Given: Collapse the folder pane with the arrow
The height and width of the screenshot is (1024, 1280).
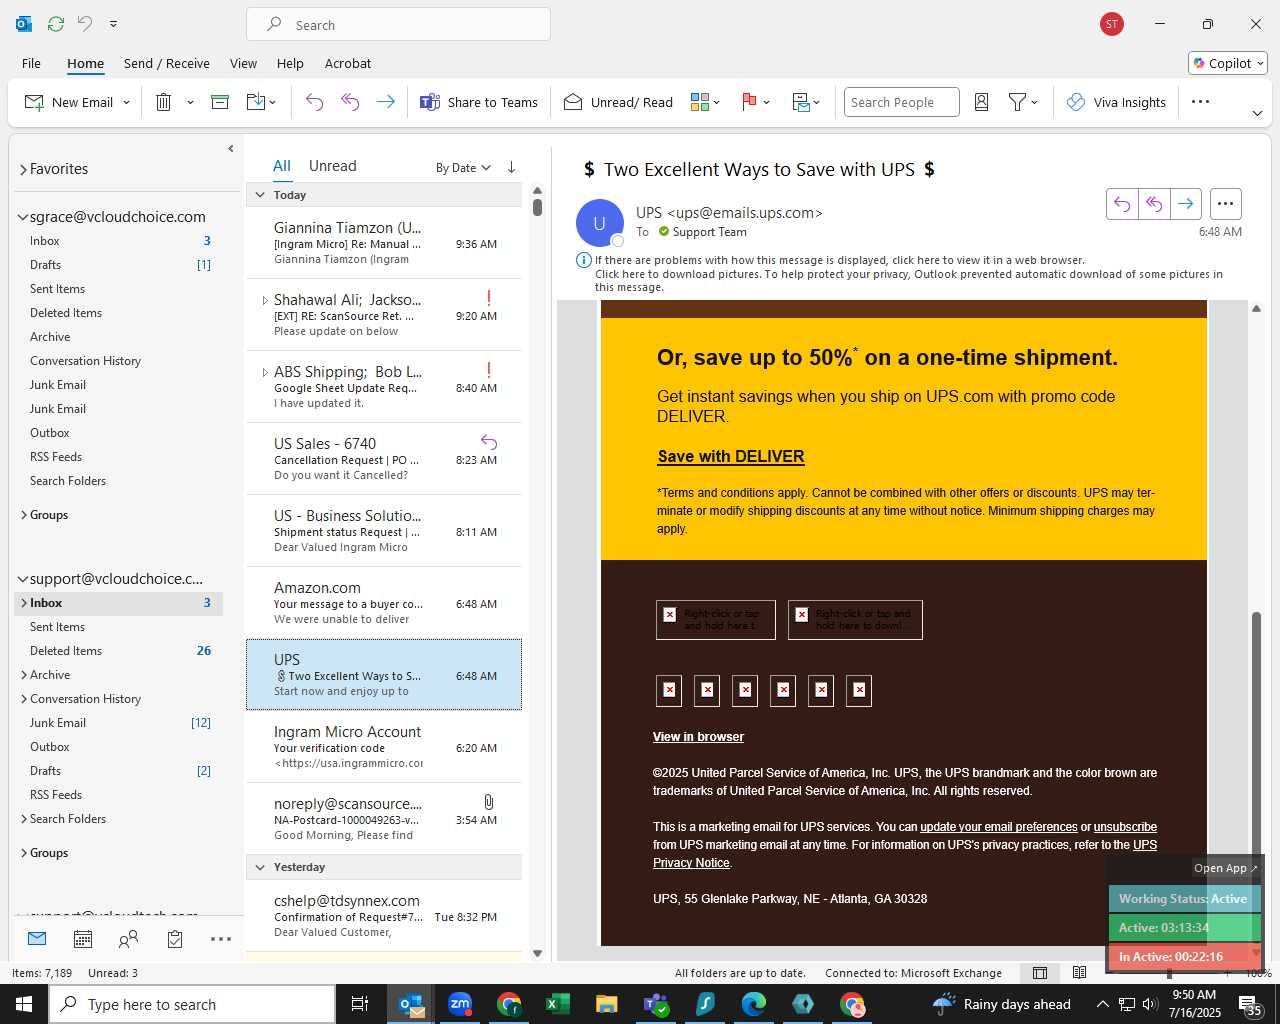Looking at the screenshot, I should pyautogui.click(x=231, y=148).
